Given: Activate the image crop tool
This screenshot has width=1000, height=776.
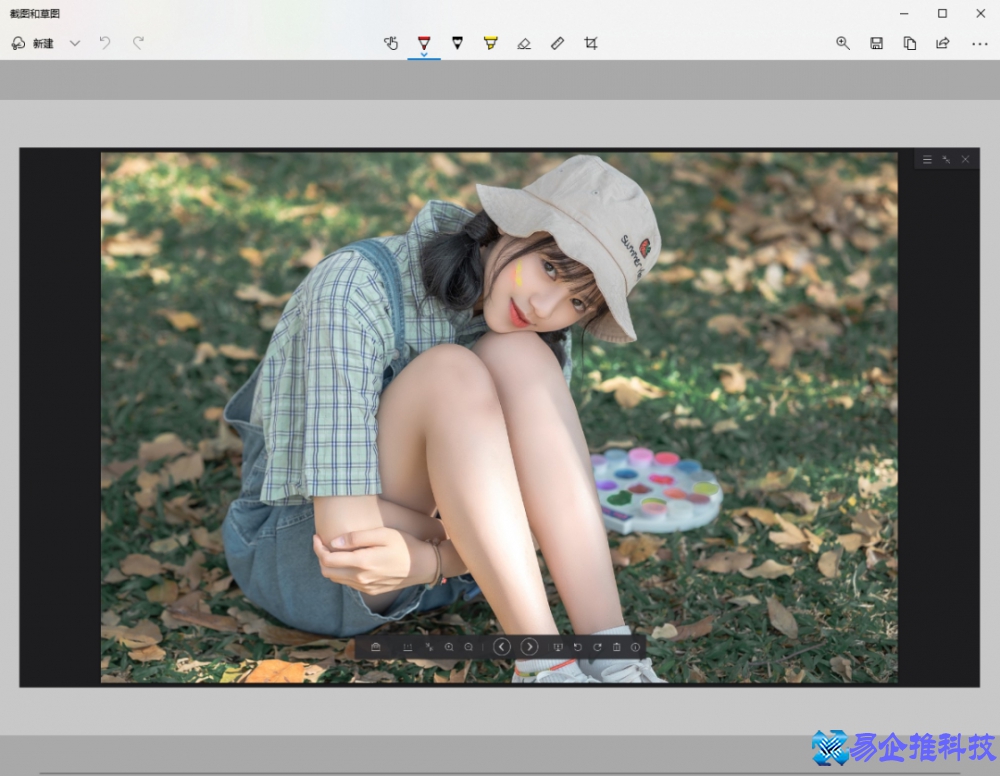Looking at the screenshot, I should [591, 43].
